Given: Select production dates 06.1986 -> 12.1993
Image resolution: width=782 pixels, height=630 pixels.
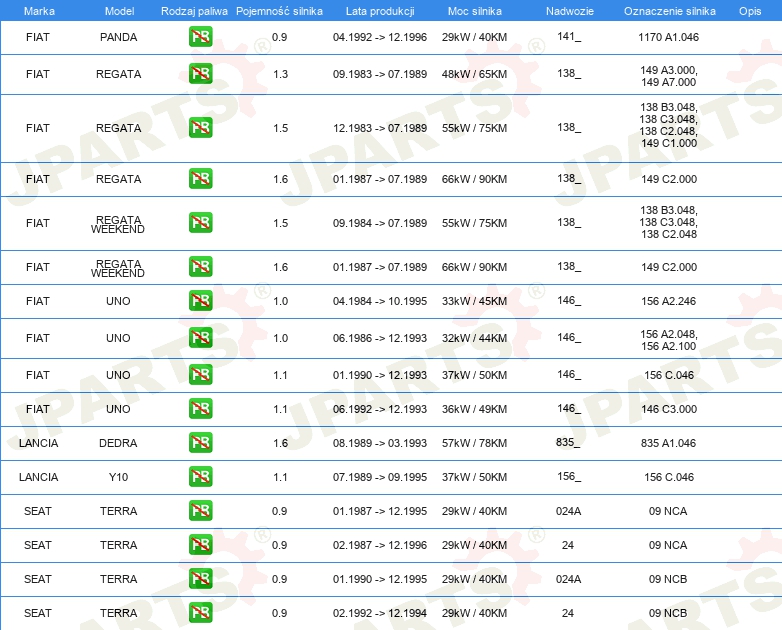Looking at the screenshot, I should click(380, 338).
